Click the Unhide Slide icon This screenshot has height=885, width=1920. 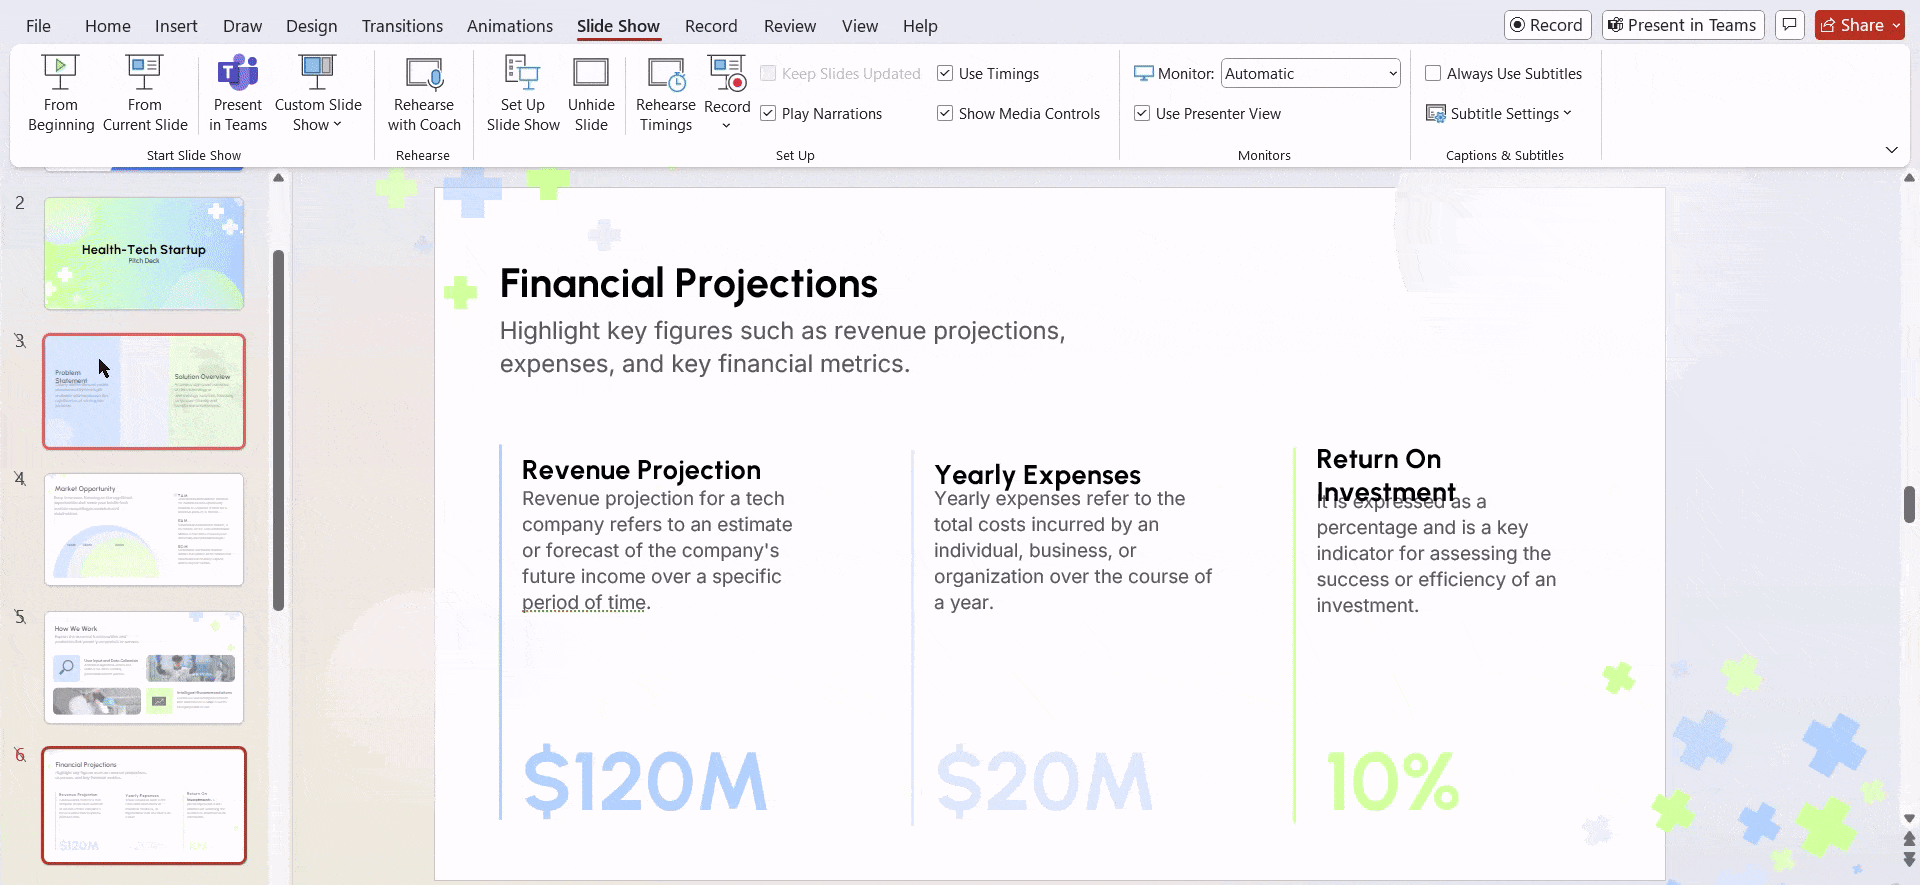591,94
